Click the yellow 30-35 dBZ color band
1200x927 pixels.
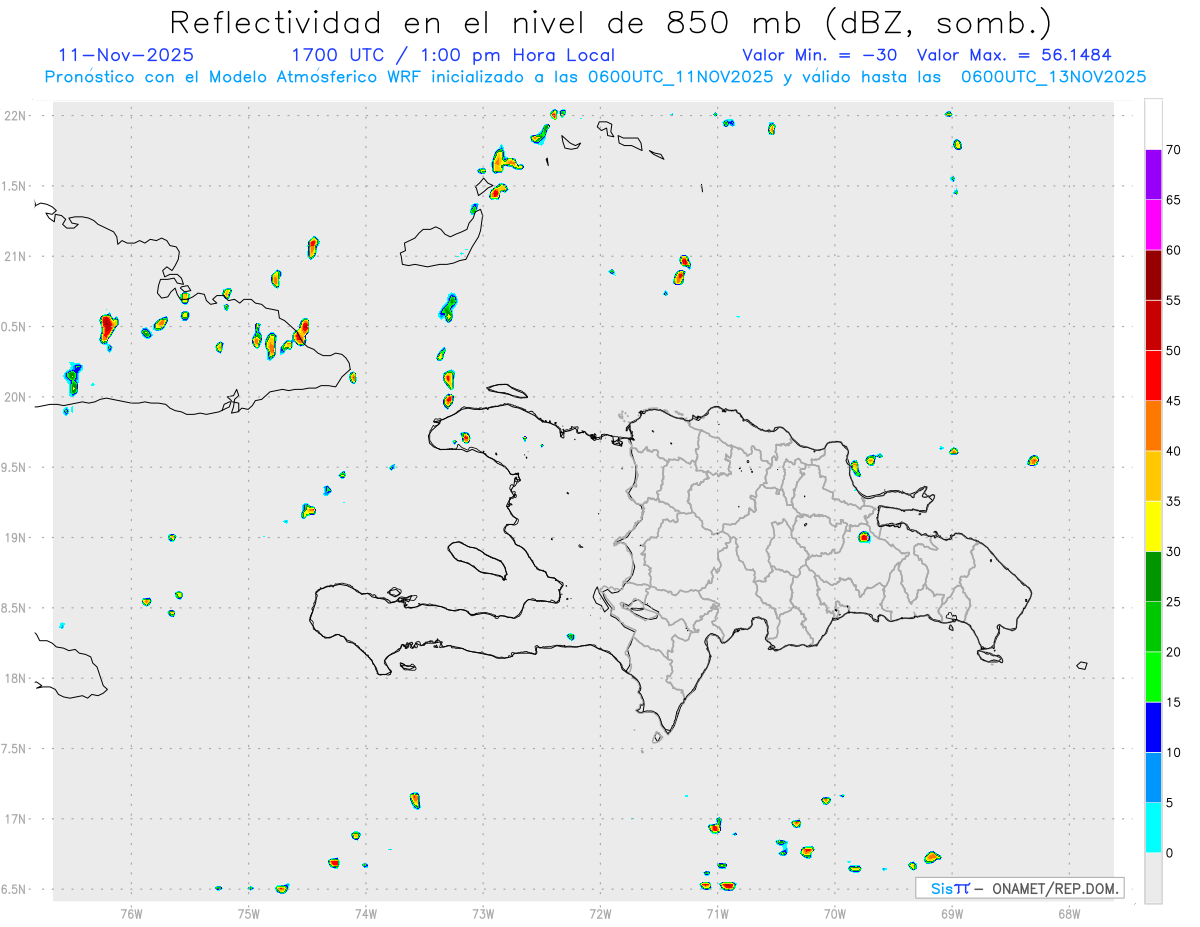(1153, 526)
